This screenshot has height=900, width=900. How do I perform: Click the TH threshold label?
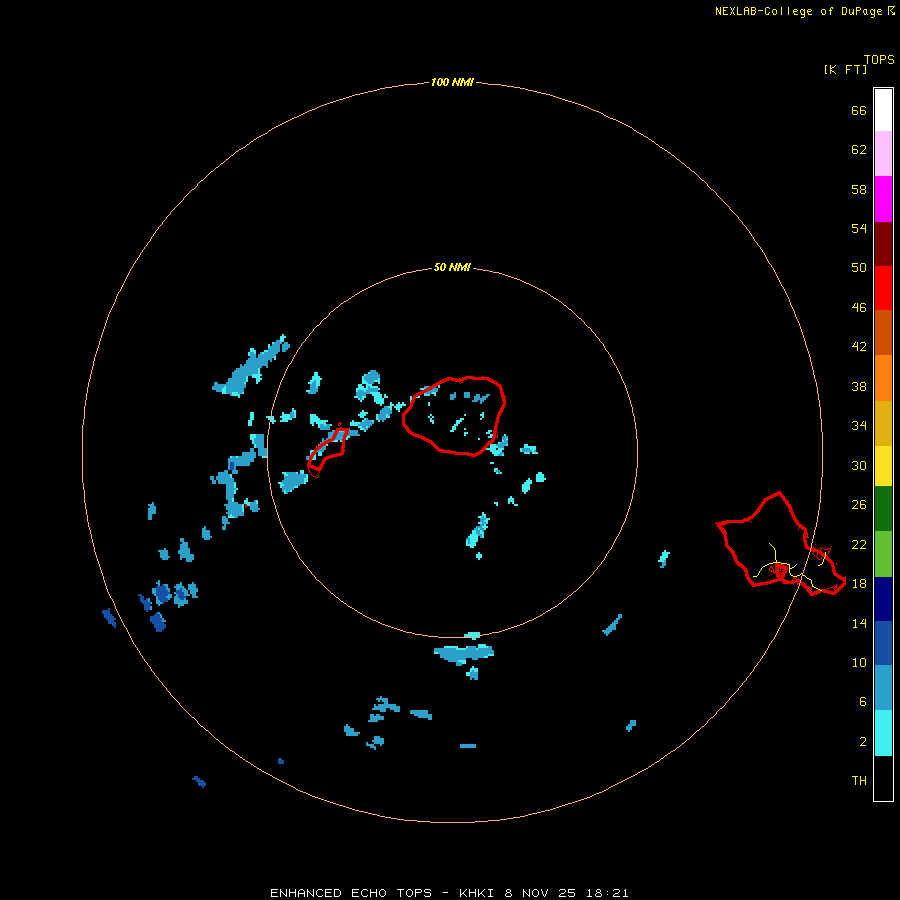[859, 781]
